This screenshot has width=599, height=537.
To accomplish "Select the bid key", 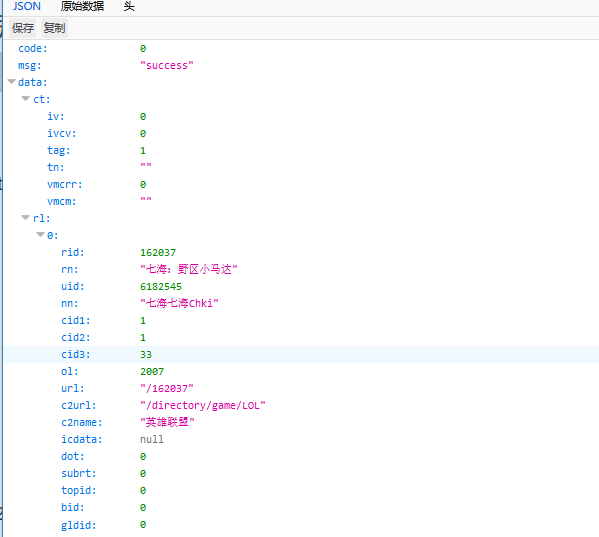I will [x=73, y=507].
